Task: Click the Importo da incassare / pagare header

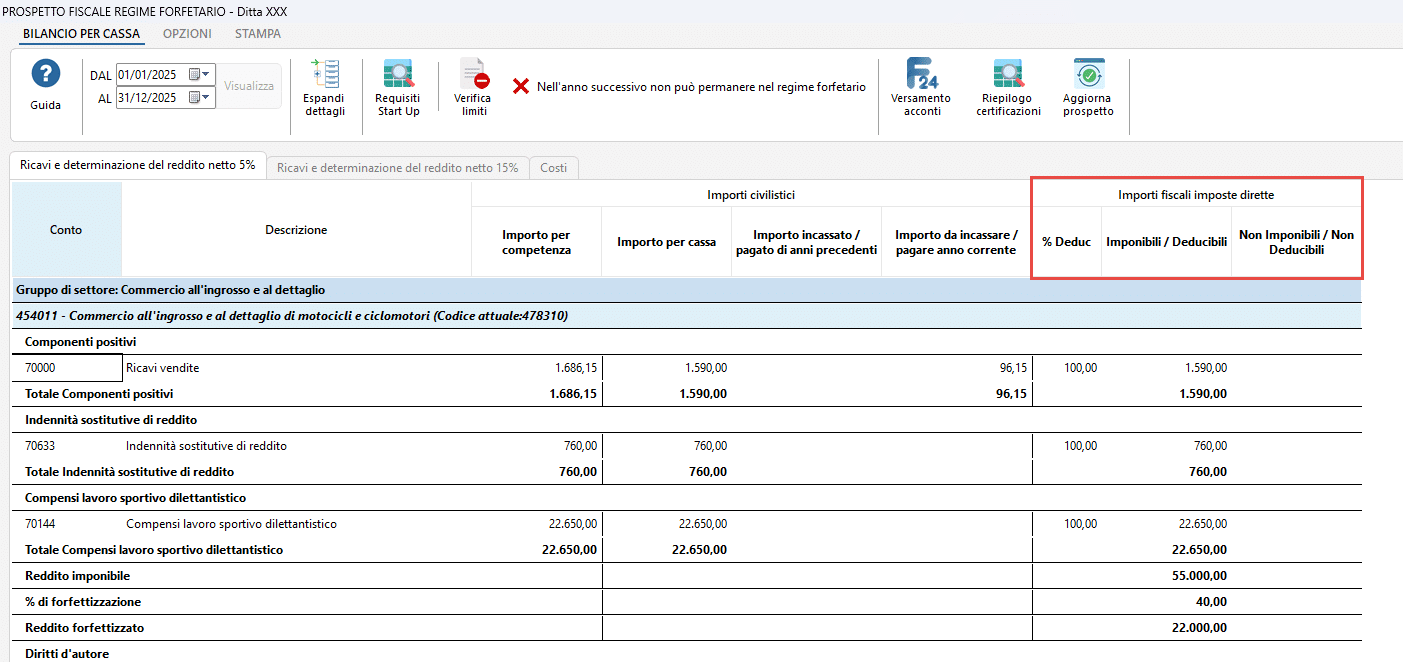Action: (956, 242)
